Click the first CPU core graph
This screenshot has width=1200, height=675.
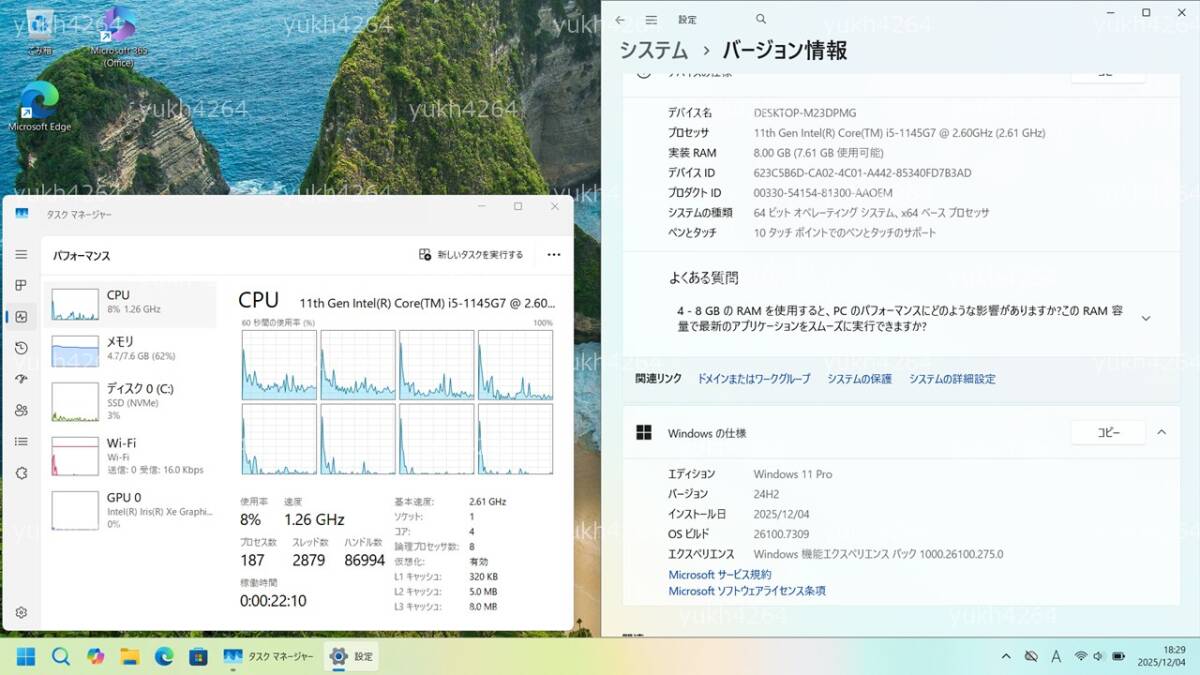pyautogui.click(x=279, y=365)
